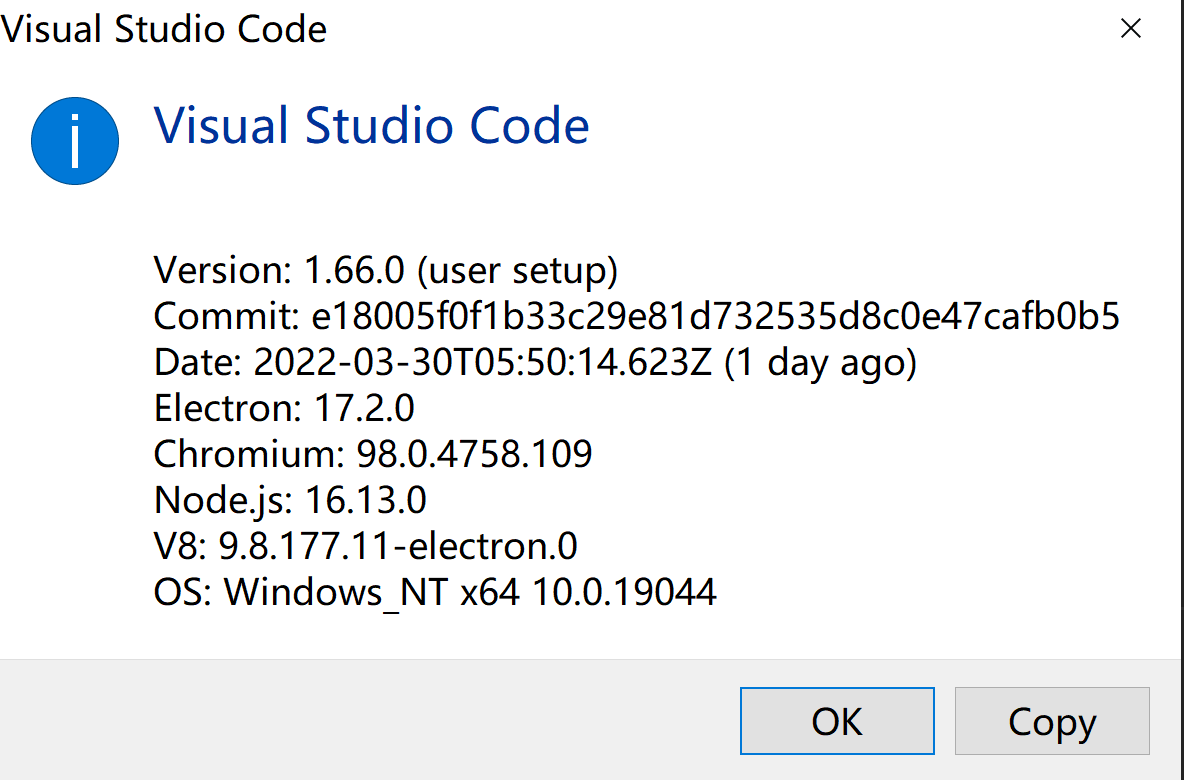
Task: Select the Chromium version line
Action: coord(371,454)
